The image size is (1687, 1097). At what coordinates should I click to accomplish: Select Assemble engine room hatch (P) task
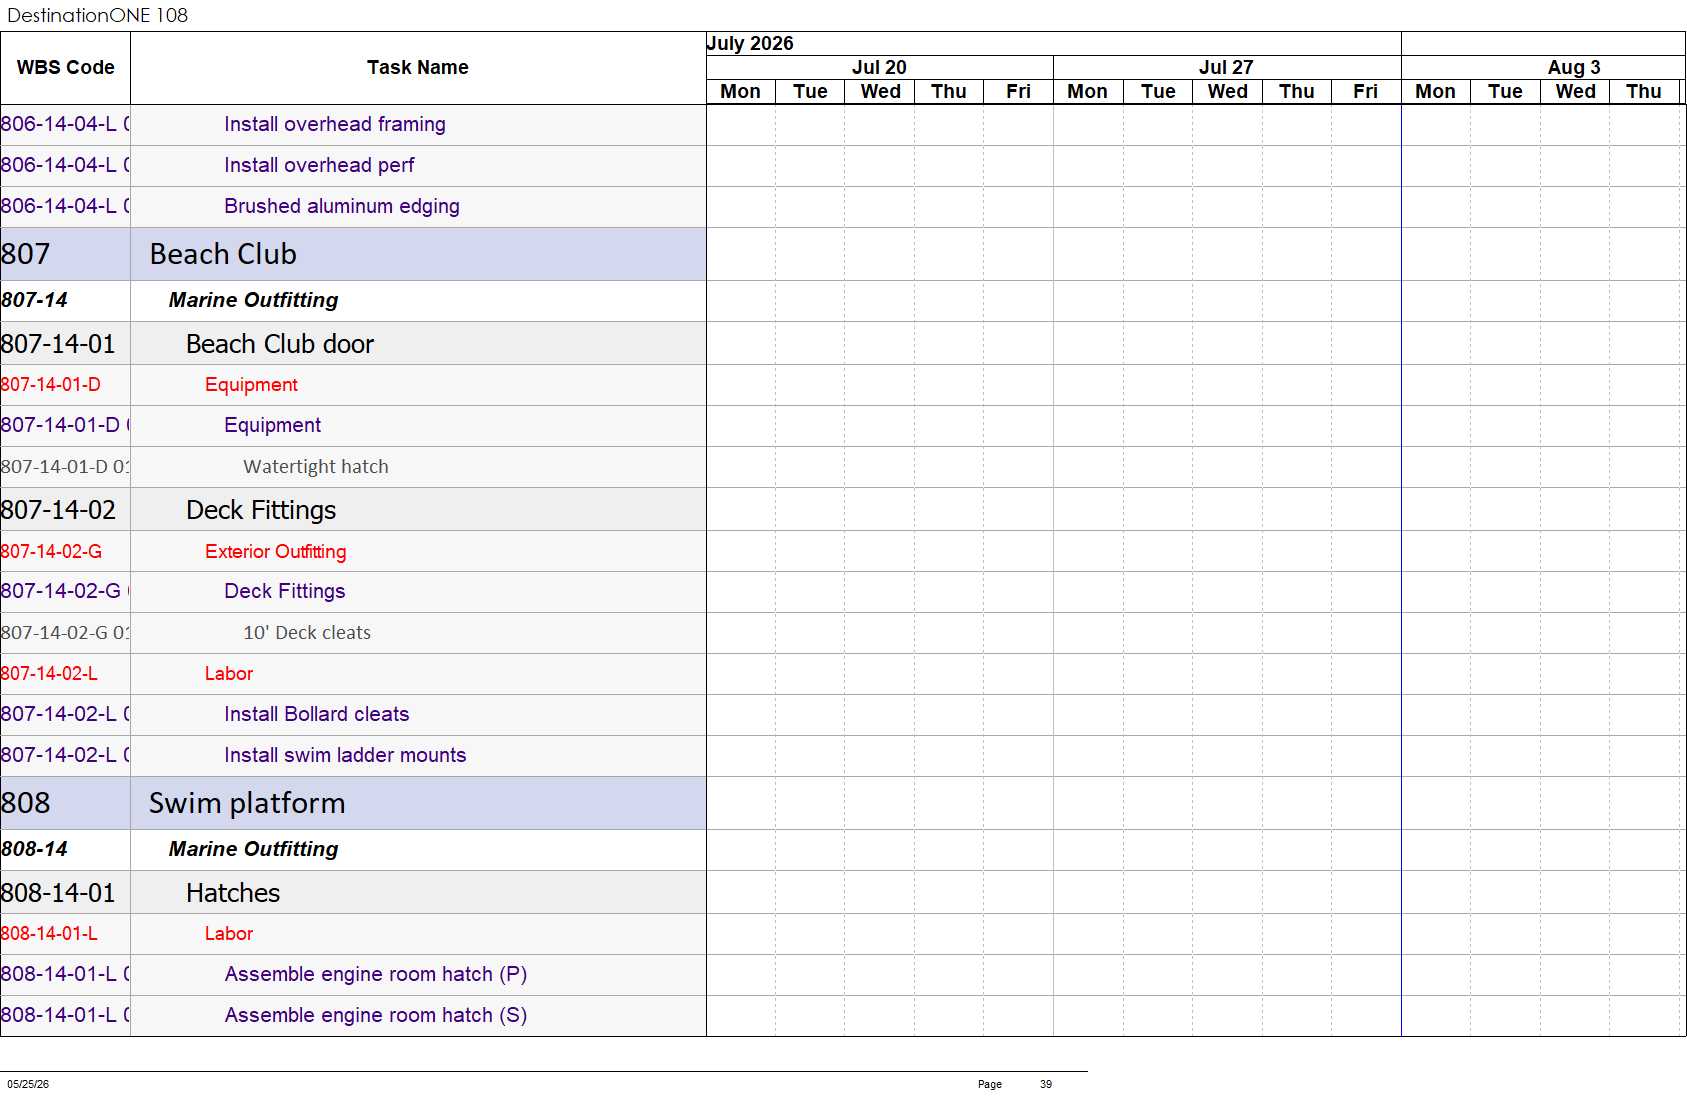[353, 975]
